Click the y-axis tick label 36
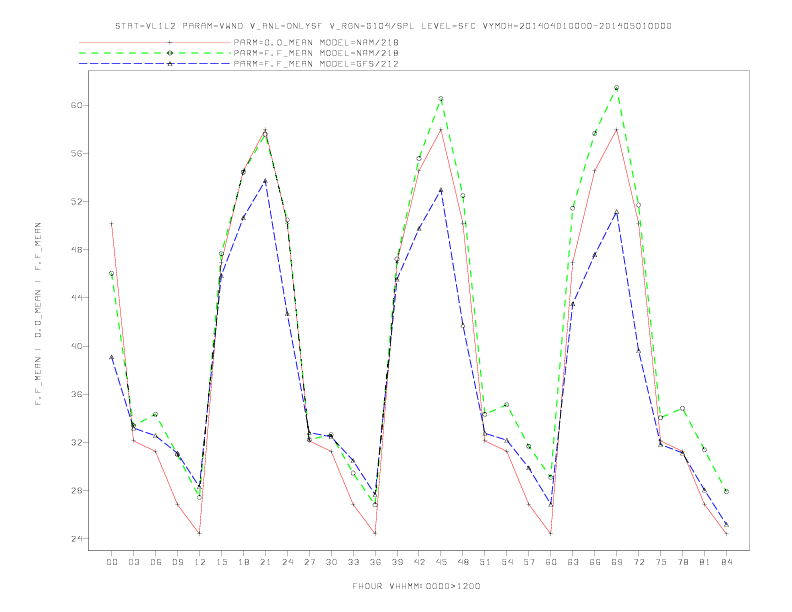The height and width of the screenshot is (612, 792). pos(76,394)
